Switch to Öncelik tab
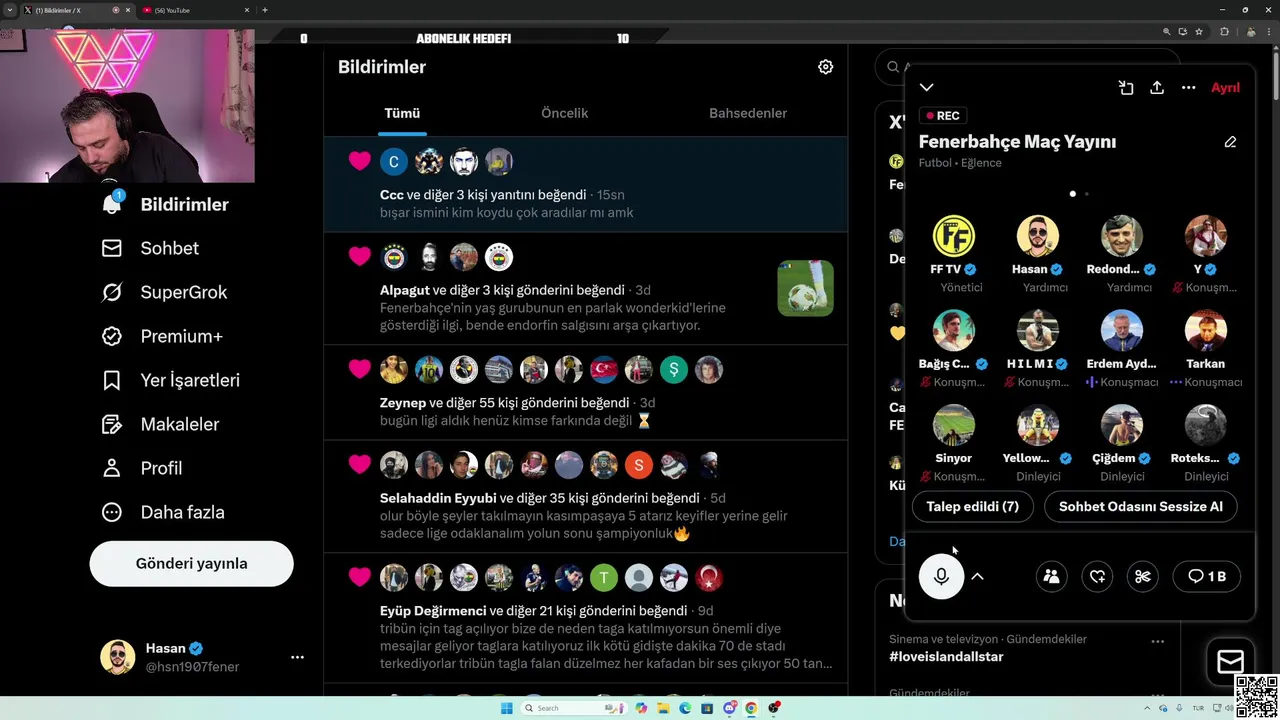 coord(564,113)
